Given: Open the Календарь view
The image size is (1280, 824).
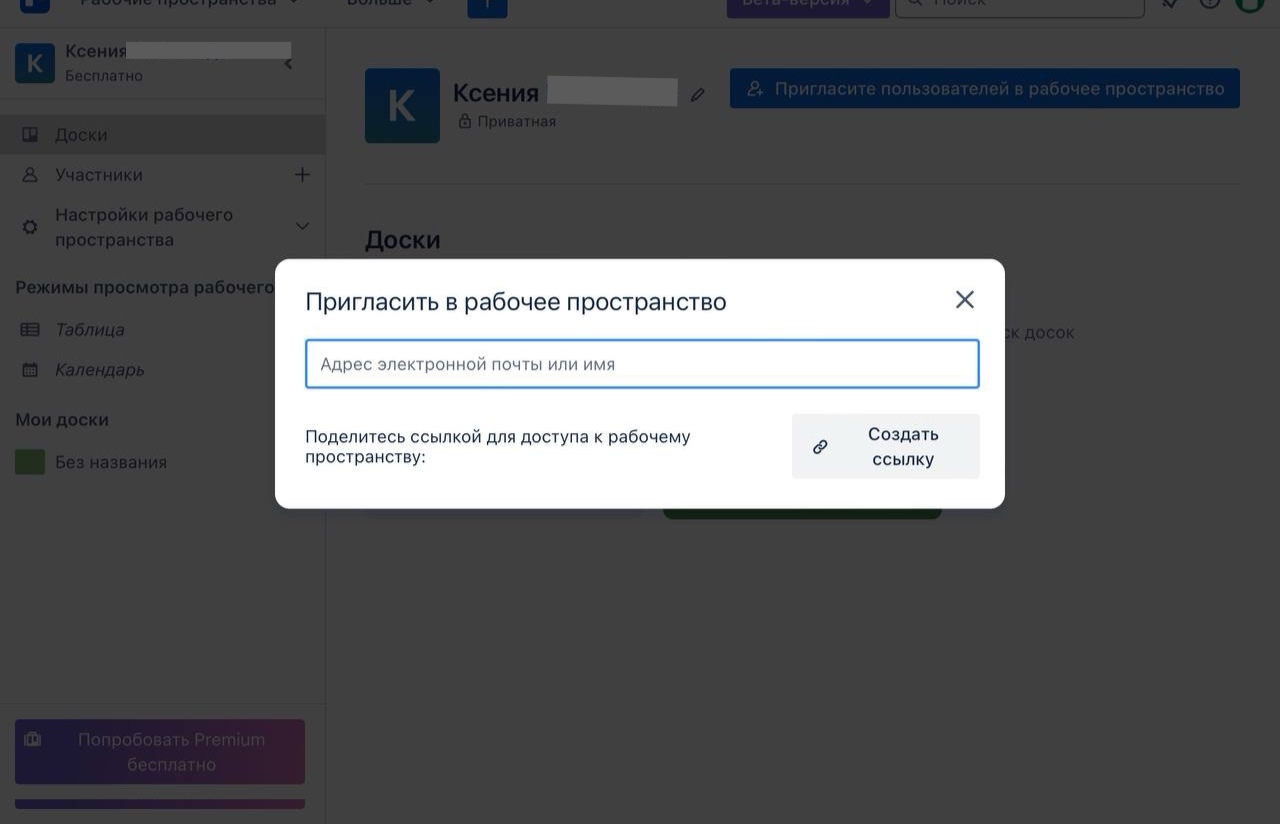Looking at the screenshot, I should [x=100, y=369].
